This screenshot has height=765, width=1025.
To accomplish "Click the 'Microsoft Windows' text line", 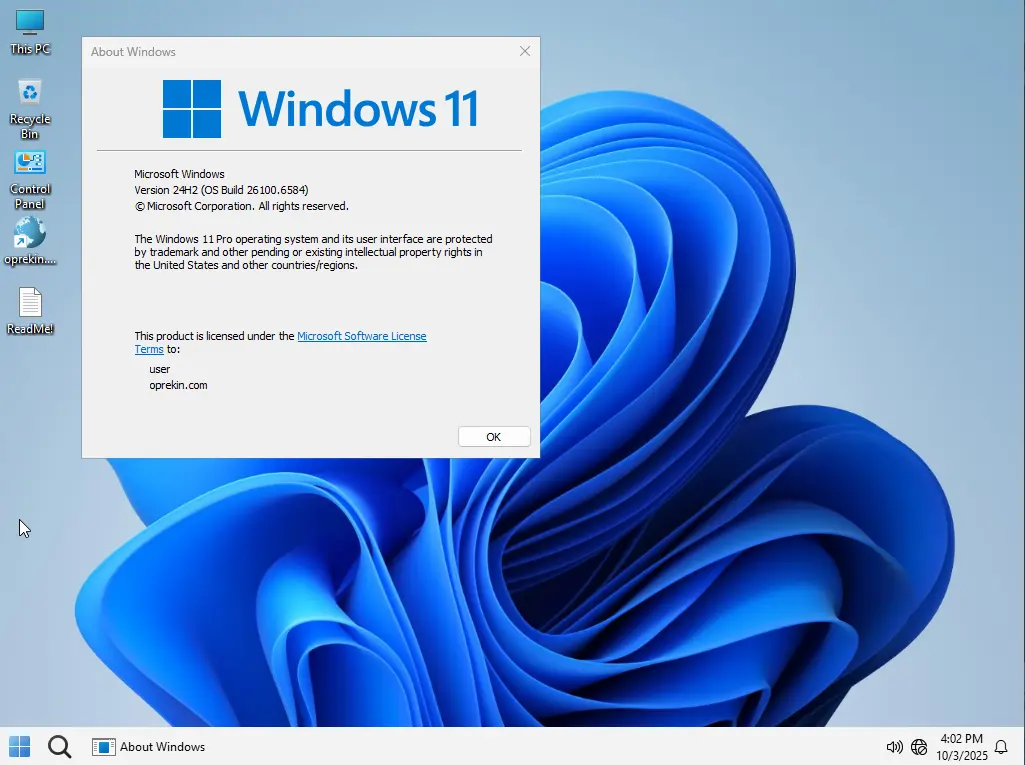I will point(179,174).
